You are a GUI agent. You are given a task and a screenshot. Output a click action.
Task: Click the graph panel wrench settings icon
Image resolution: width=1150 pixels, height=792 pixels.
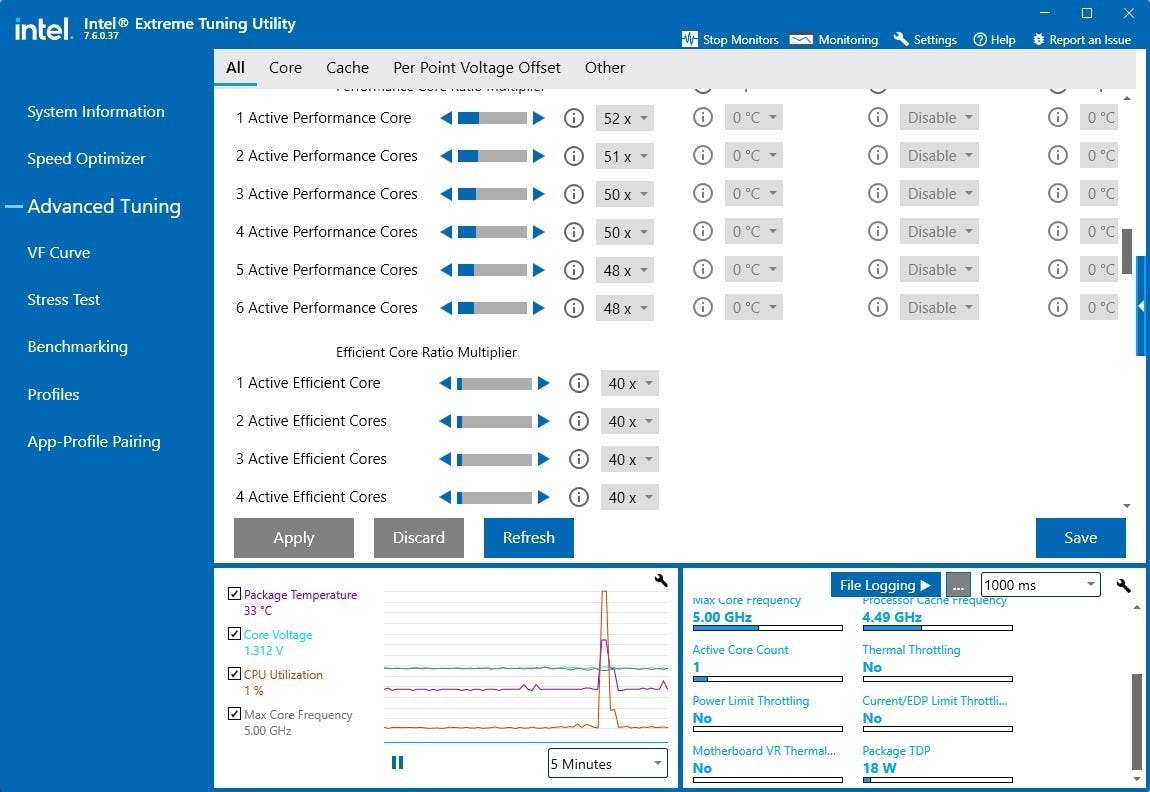pos(661,580)
